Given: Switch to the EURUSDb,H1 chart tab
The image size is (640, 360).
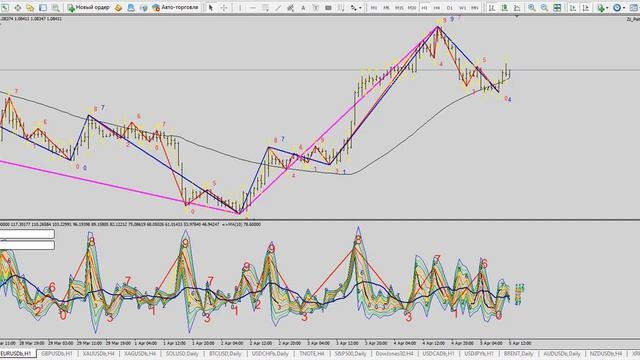Looking at the screenshot, I should coord(17,353).
